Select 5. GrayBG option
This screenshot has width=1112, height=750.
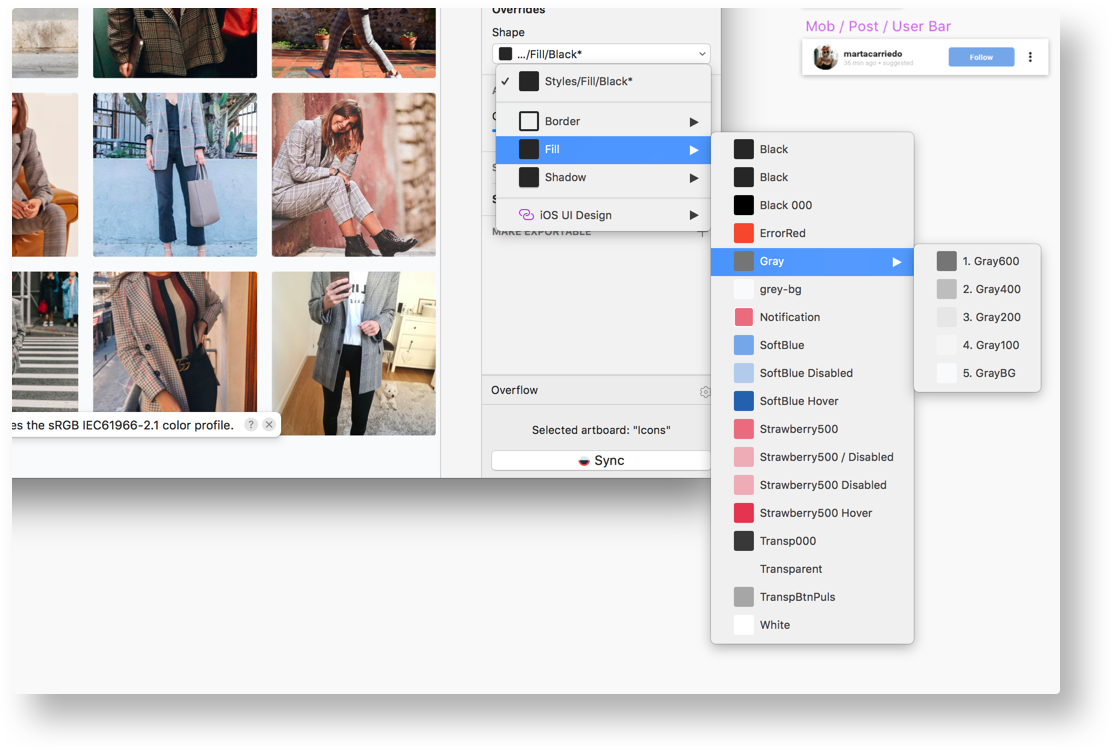(x=988, y=373)
